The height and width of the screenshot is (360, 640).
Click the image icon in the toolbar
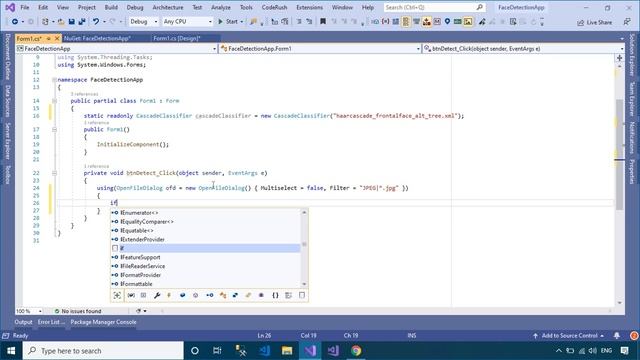[x=468, y=22]
